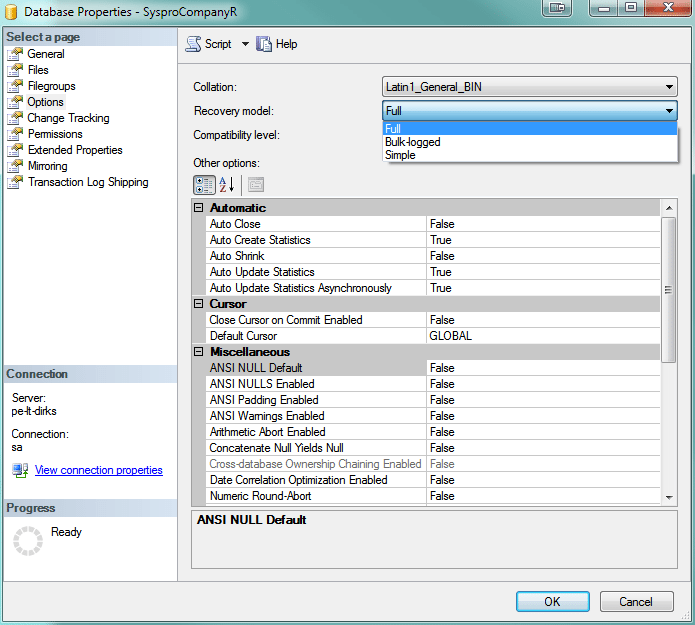
Task: Open Change Tracking page icon
Action: pyautogui.click(x=15, y=118)
